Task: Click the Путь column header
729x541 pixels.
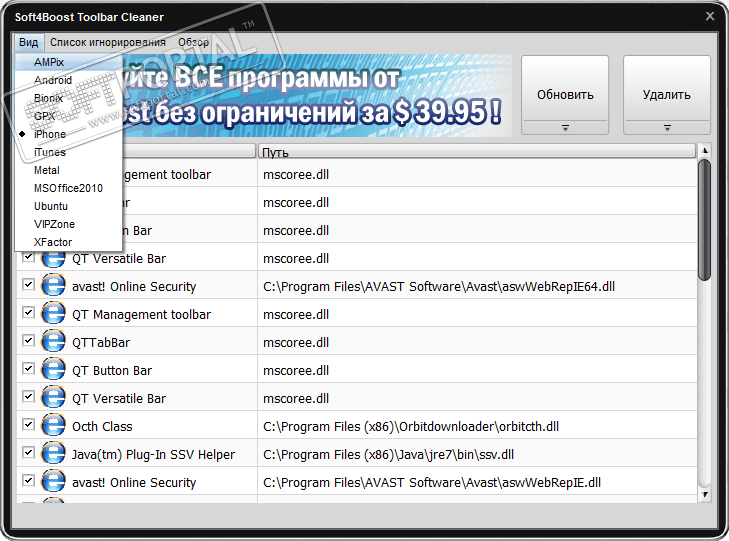Action: (x=477, y=152)
